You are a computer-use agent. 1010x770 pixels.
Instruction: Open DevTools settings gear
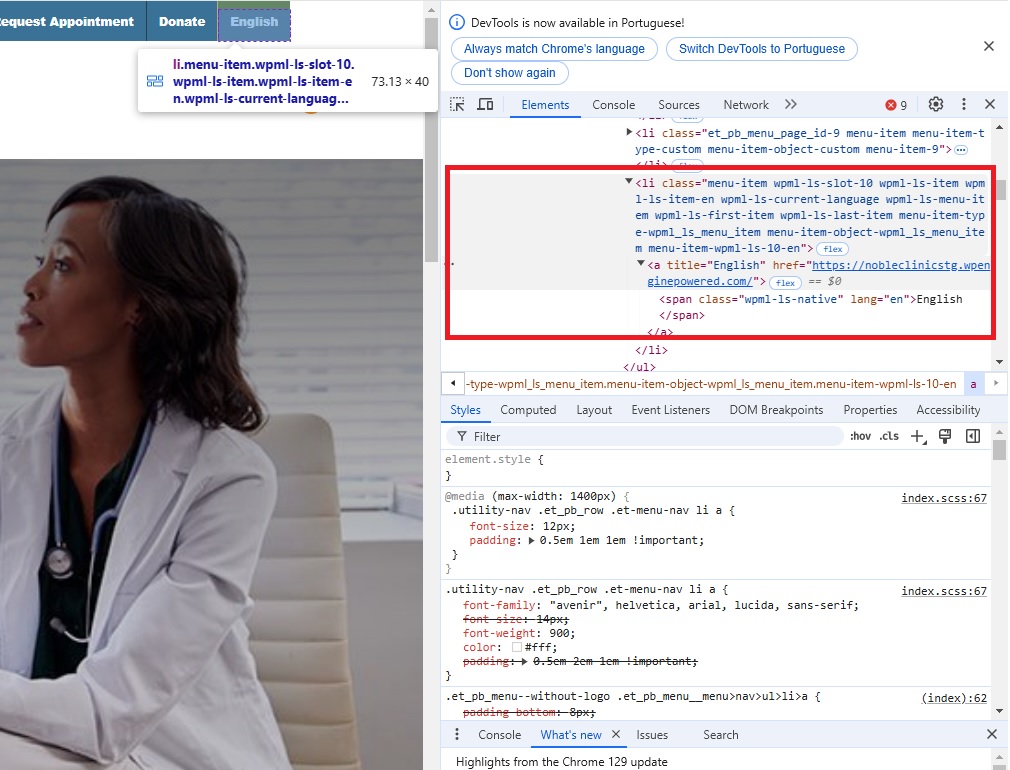(935, 104)
